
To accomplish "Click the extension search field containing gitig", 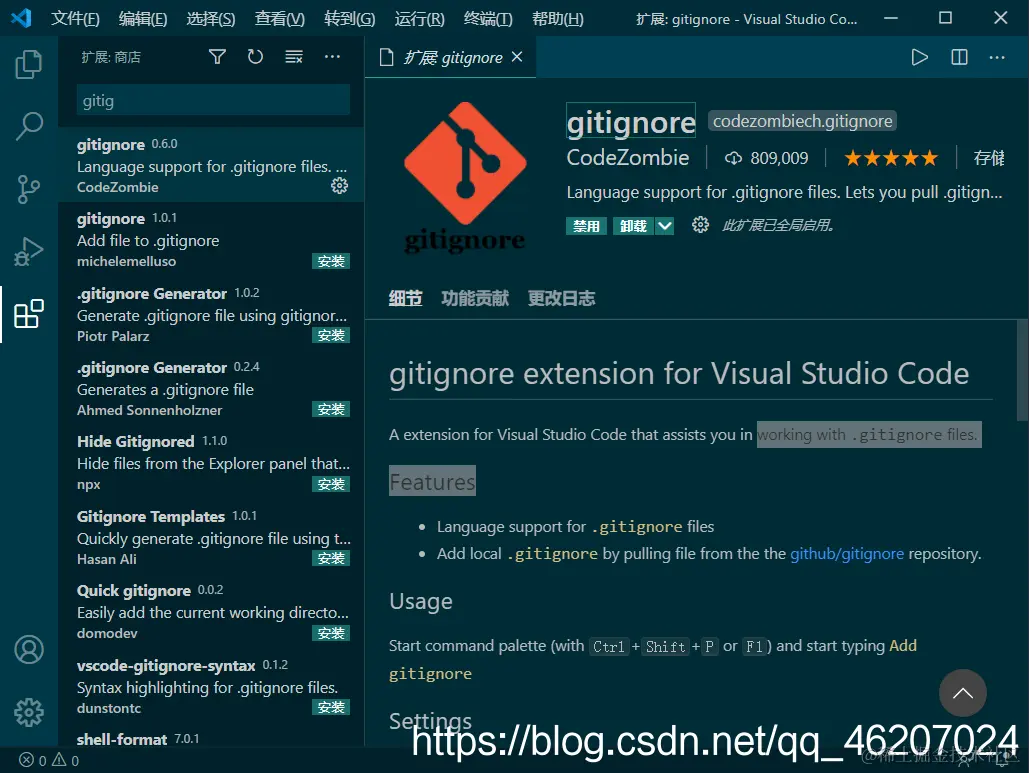I will [213, 100].
